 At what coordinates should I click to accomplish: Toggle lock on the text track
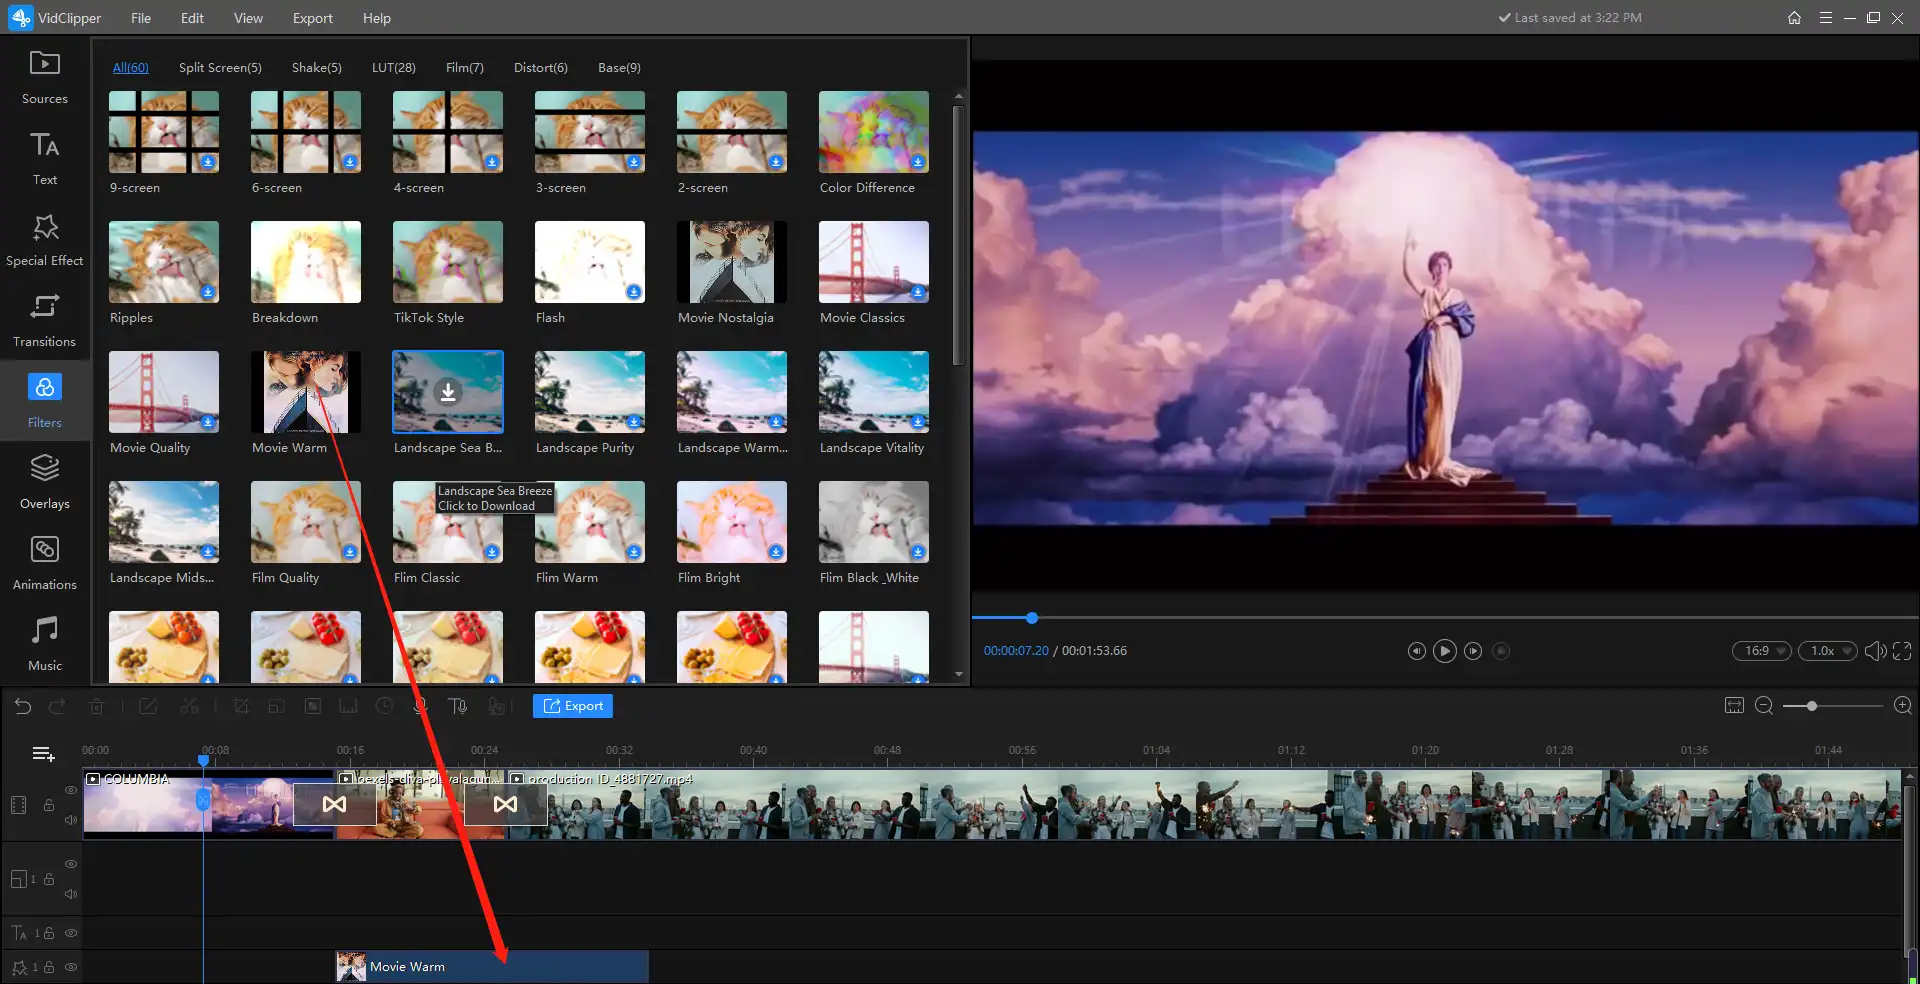coord(48,933)
